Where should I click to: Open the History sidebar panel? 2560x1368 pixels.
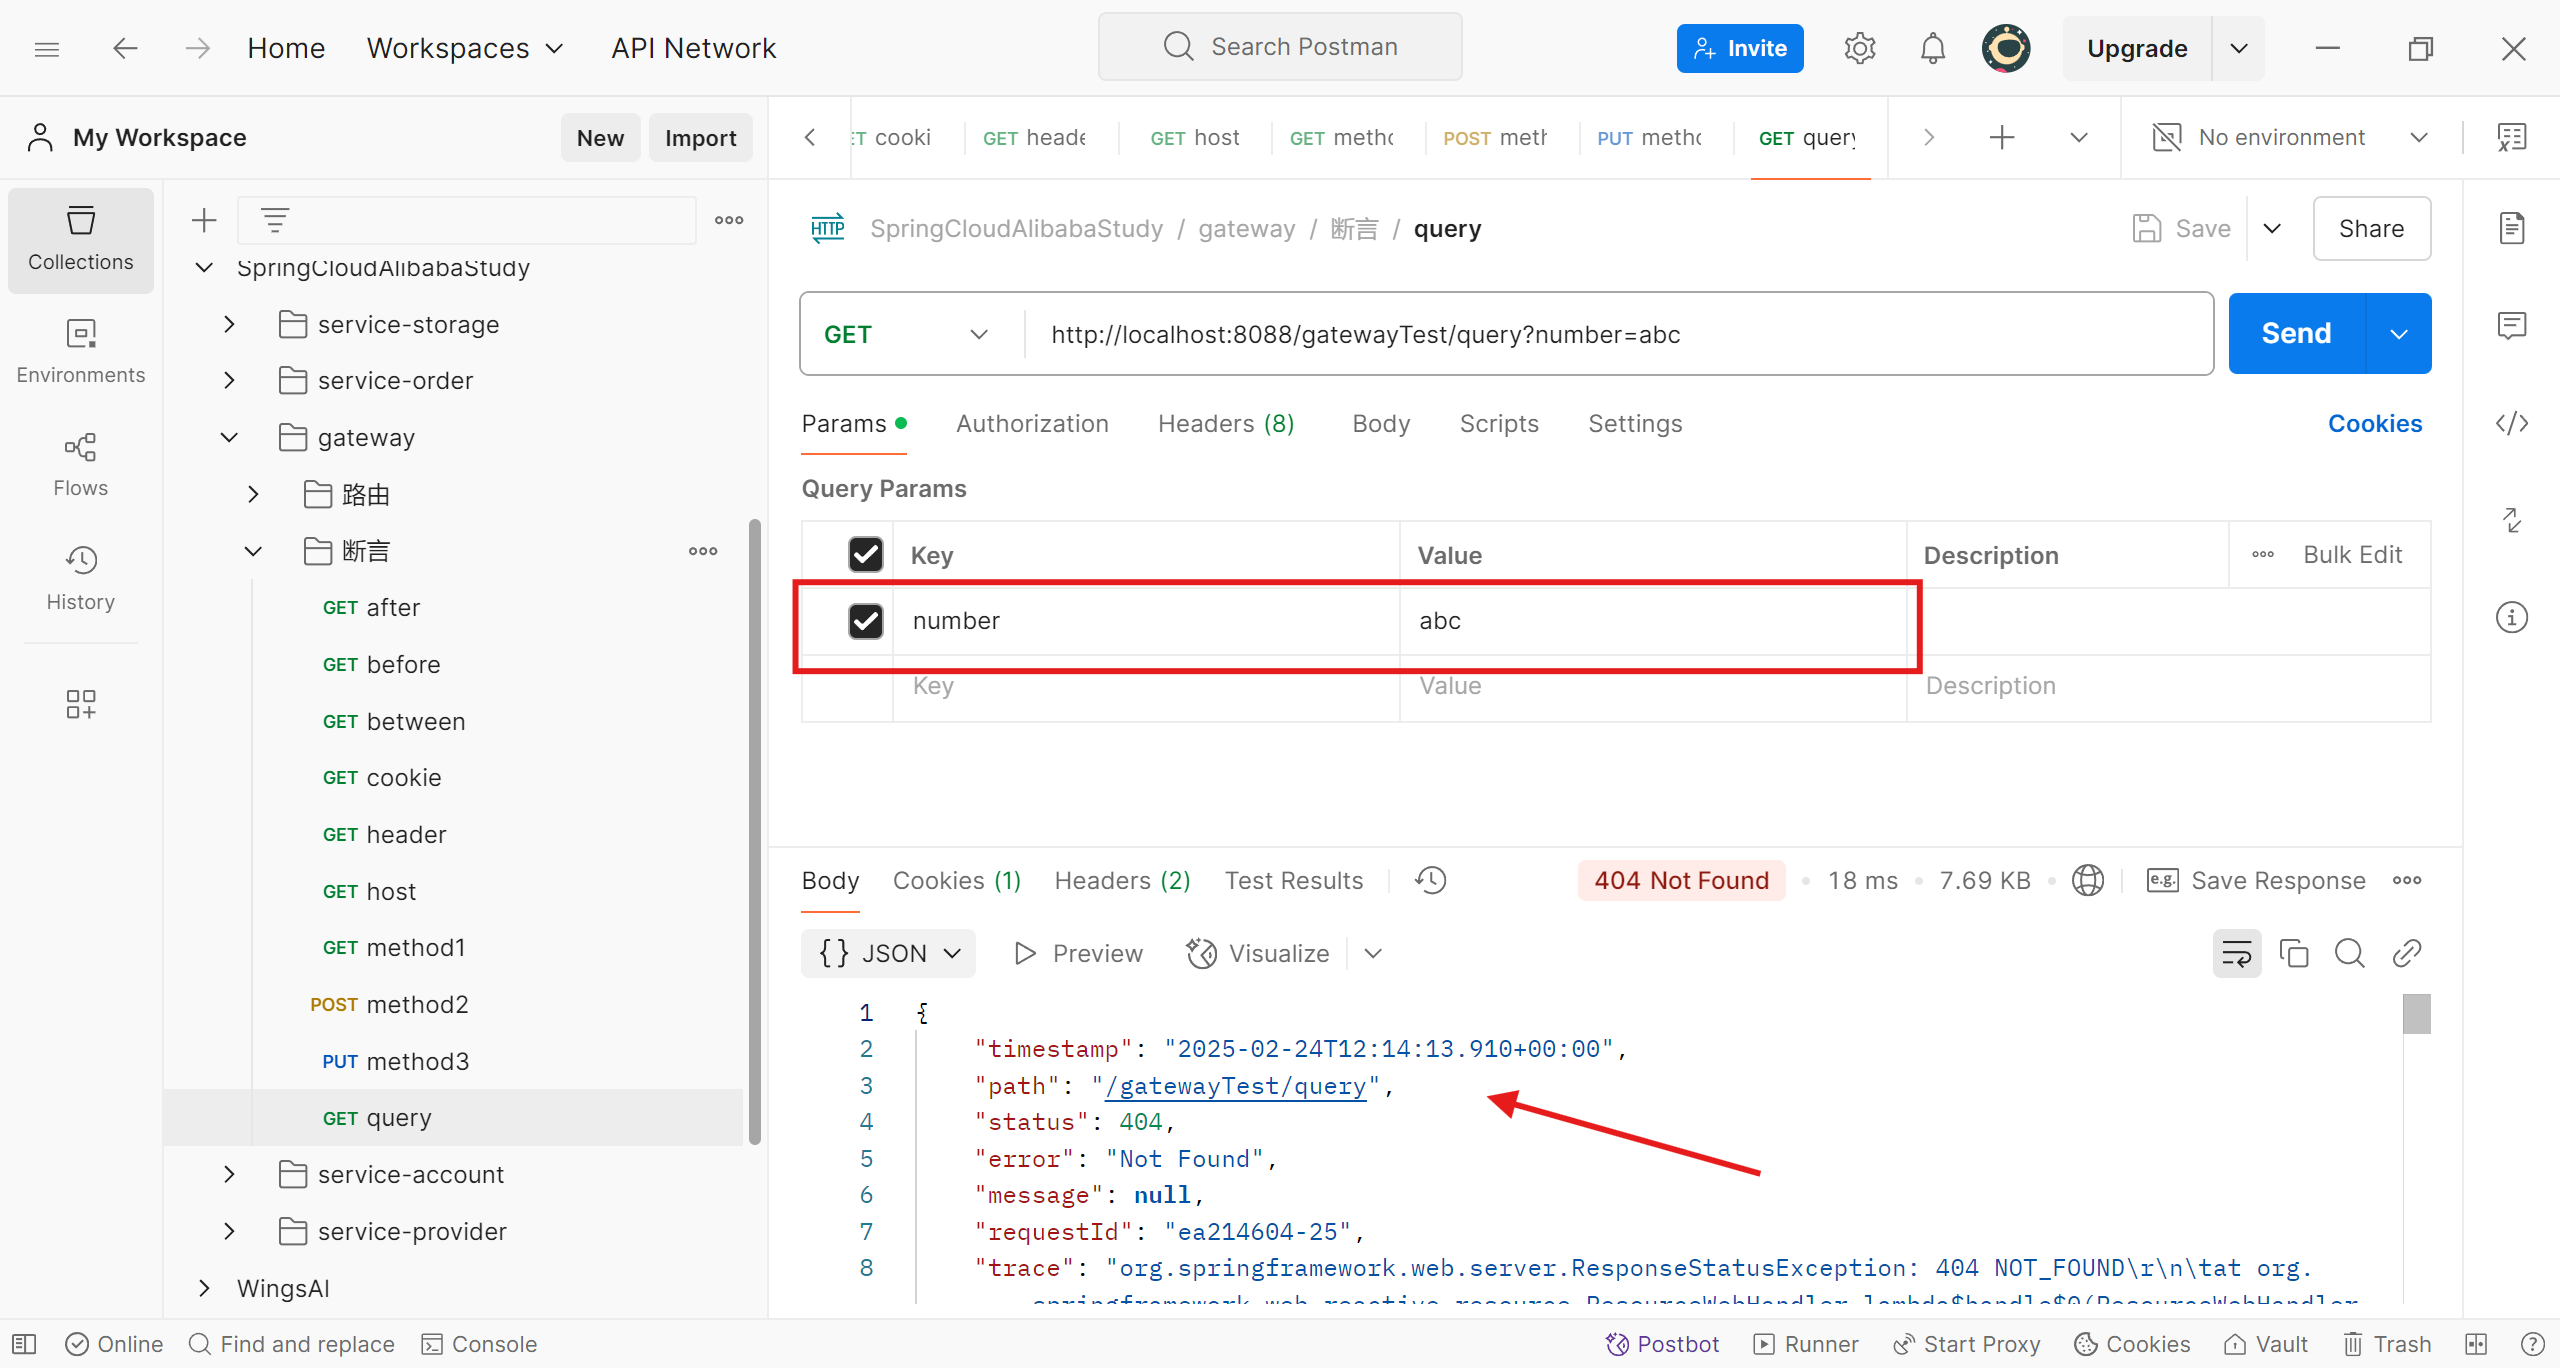pos(80,577)
